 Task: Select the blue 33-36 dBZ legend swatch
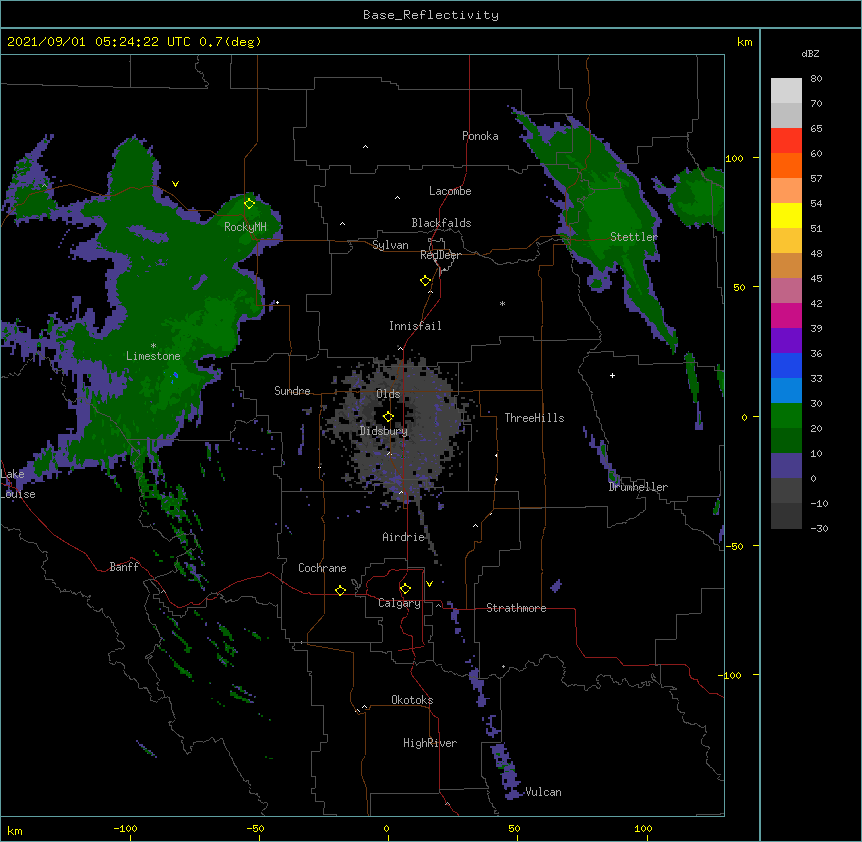pyautogui.click(x=786, y=365)
